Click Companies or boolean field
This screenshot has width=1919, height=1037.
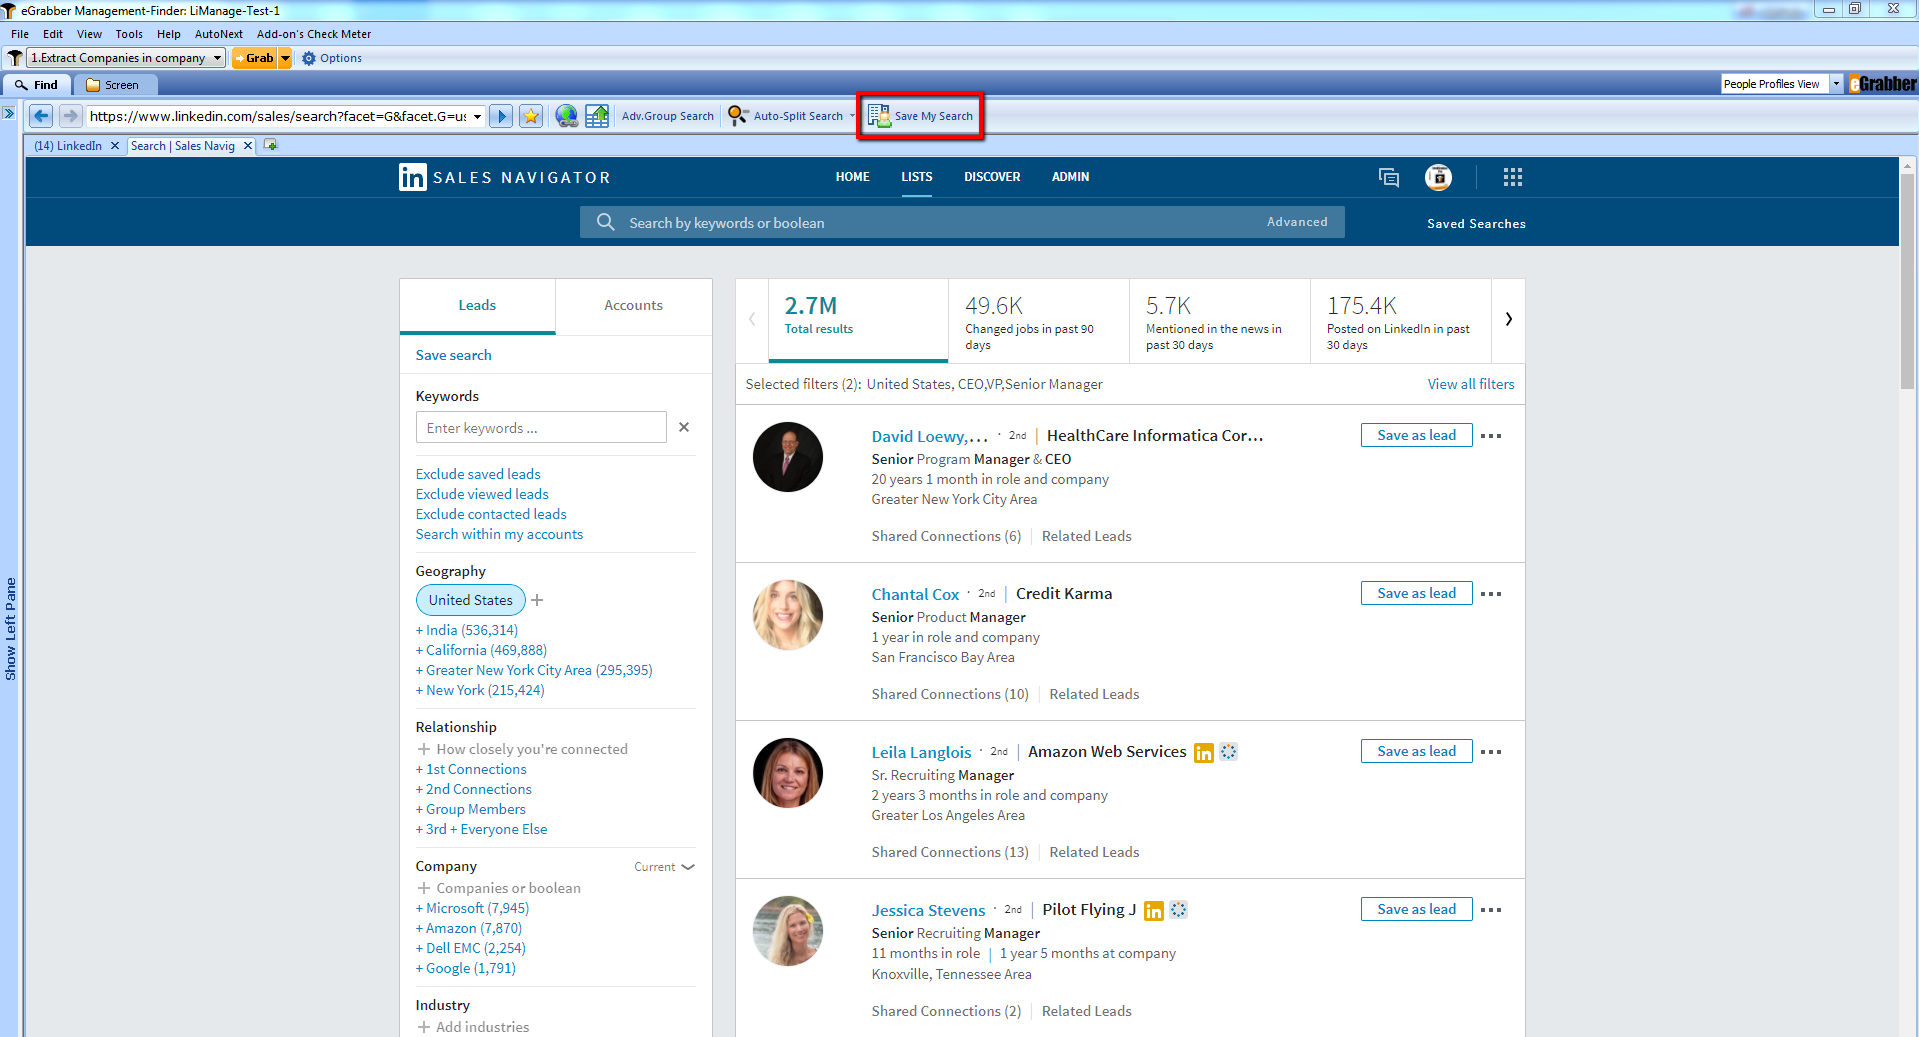(x=498, y=888)
